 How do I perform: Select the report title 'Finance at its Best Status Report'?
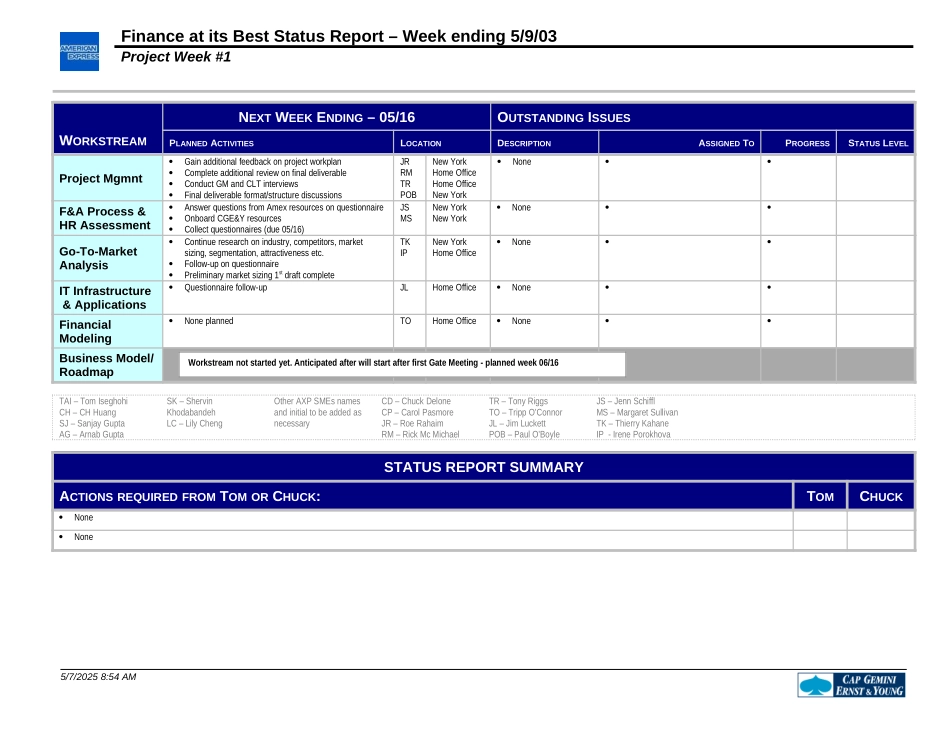click(252, 36)
